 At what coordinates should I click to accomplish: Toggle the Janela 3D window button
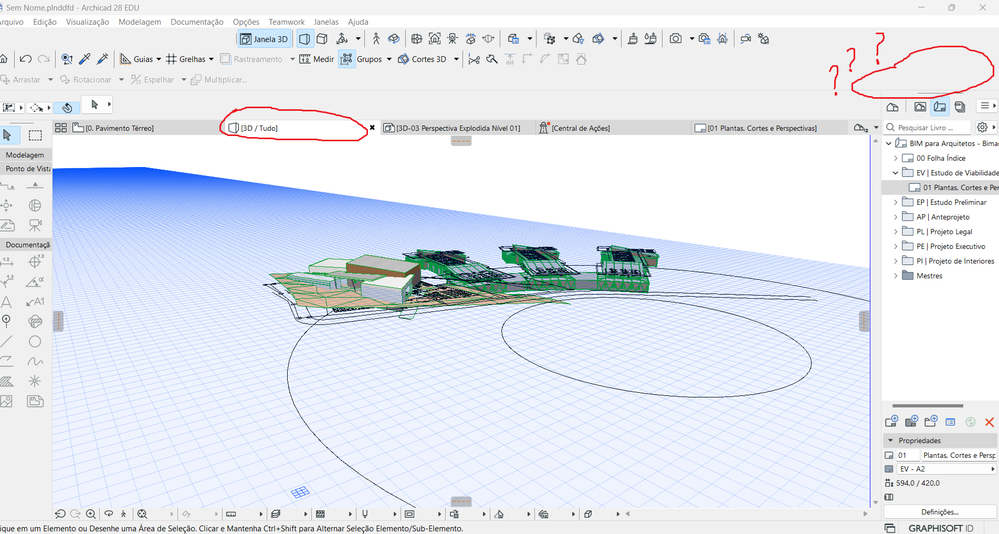(x=265, y=39)
